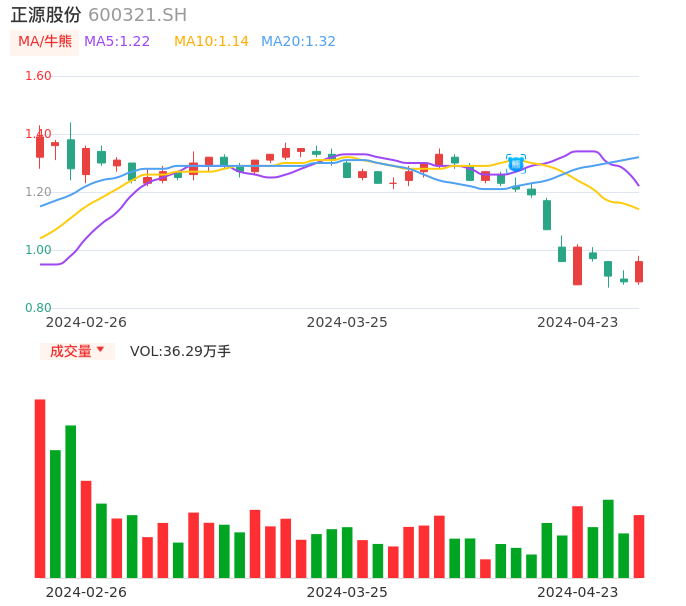Click the 1.60 price axis label

[x=38, y=76]
